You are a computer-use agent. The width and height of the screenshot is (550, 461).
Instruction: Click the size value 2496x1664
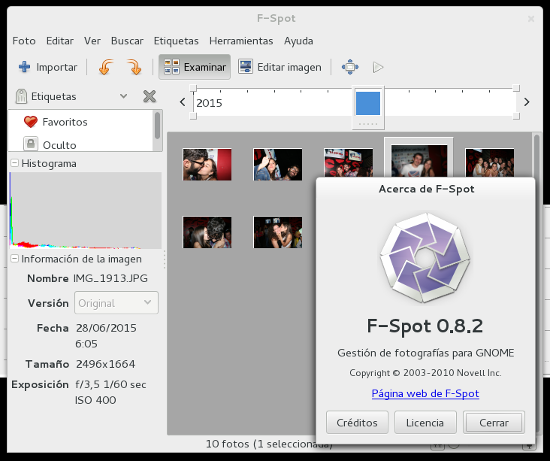[105, 364]
